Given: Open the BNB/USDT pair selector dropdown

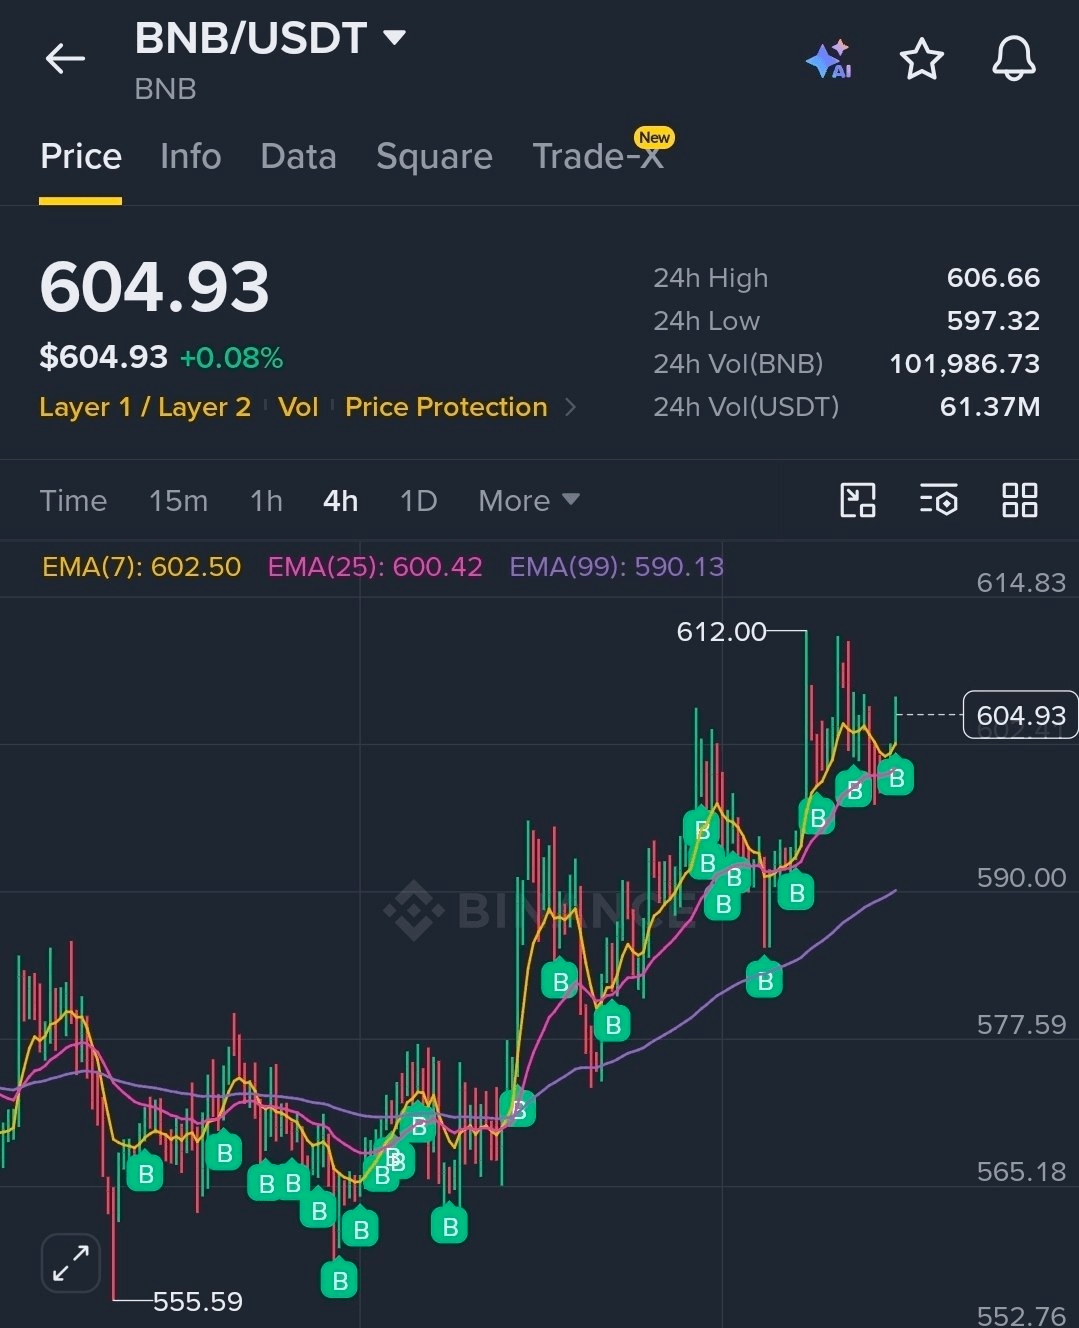Looking at the screenshot, I should [x=270, y=38].
